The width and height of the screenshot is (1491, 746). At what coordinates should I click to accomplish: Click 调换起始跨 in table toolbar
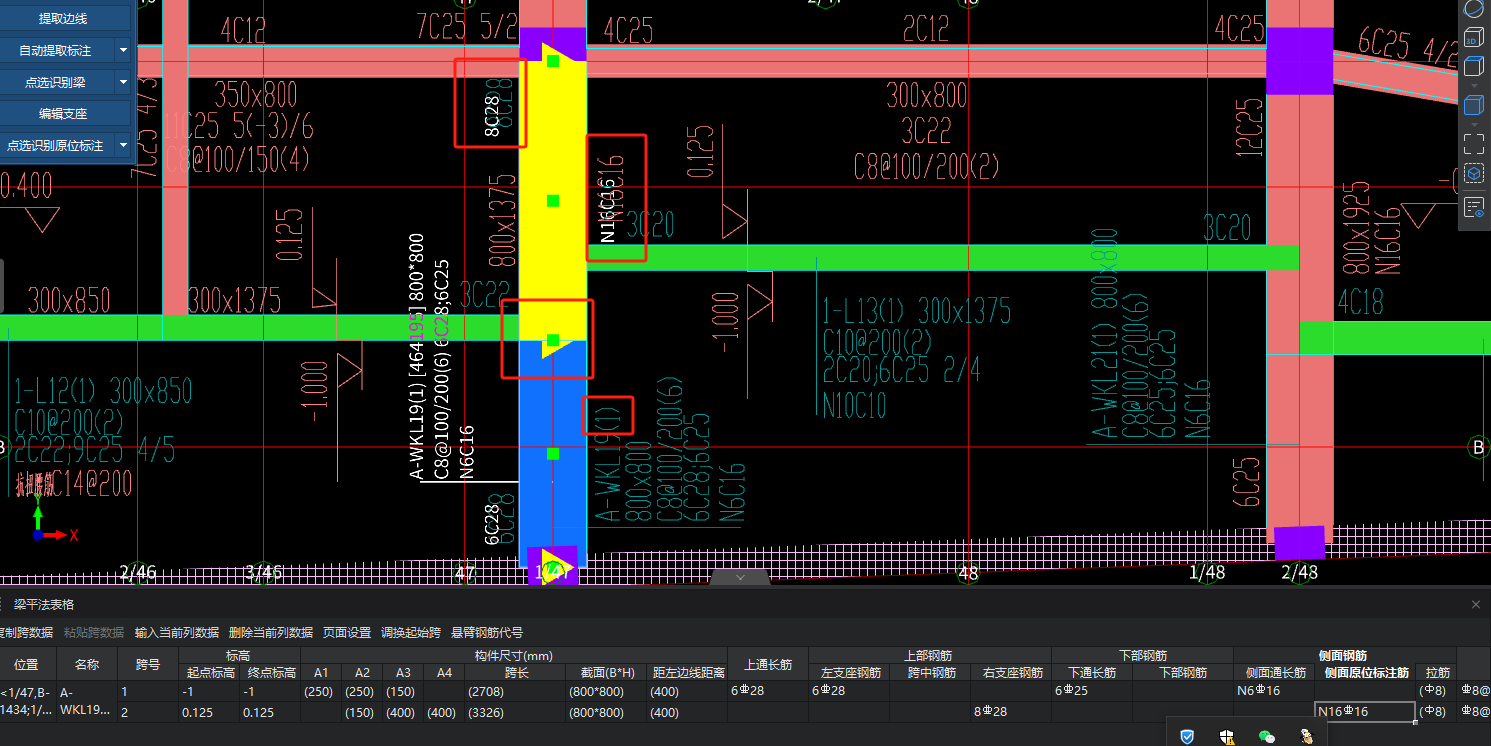point(411,632)
